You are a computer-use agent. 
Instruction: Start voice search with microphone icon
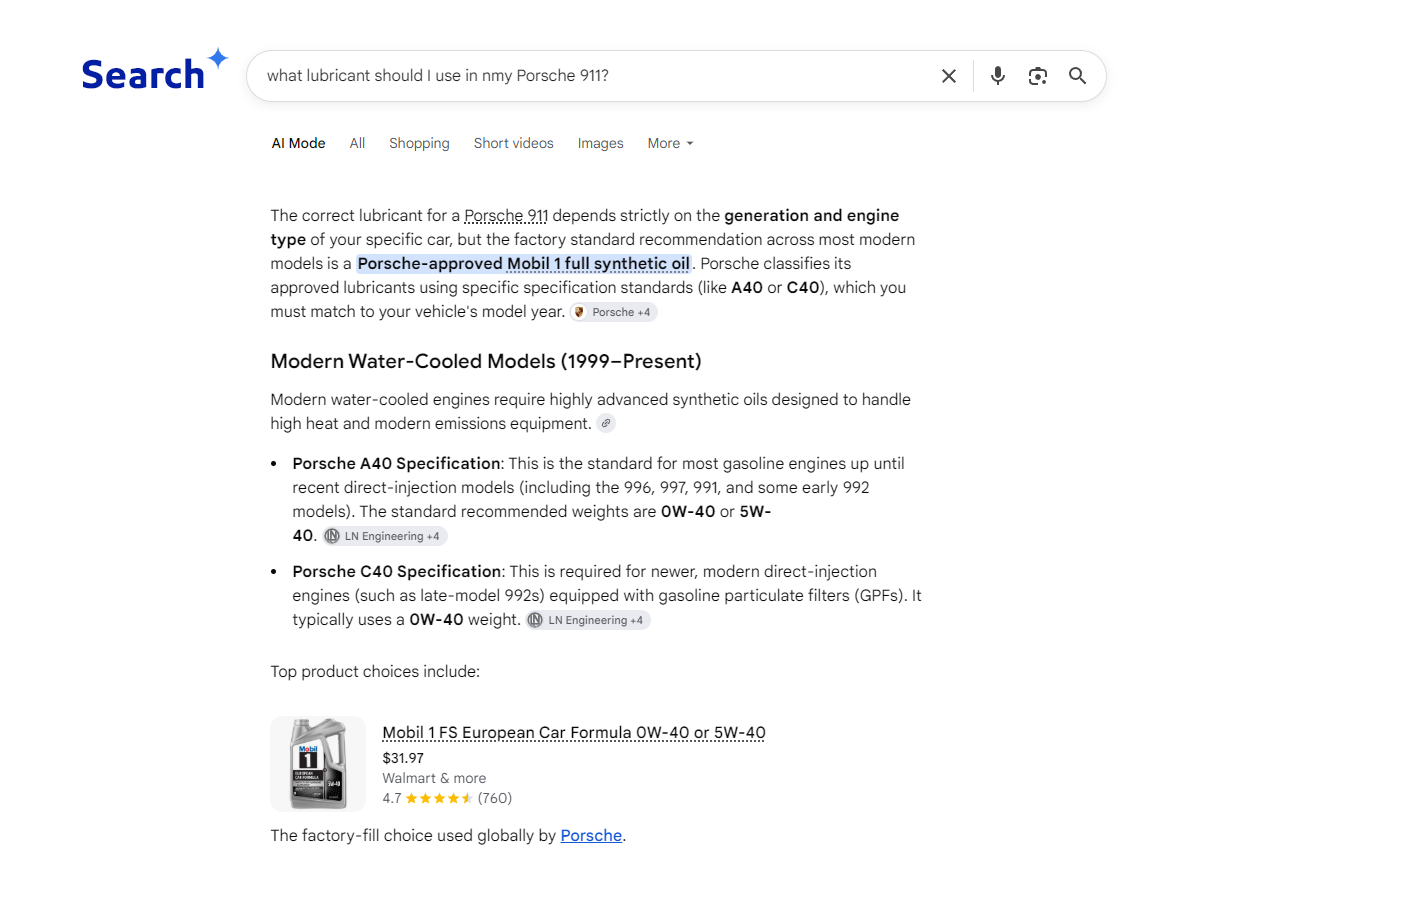coord(997,76)
